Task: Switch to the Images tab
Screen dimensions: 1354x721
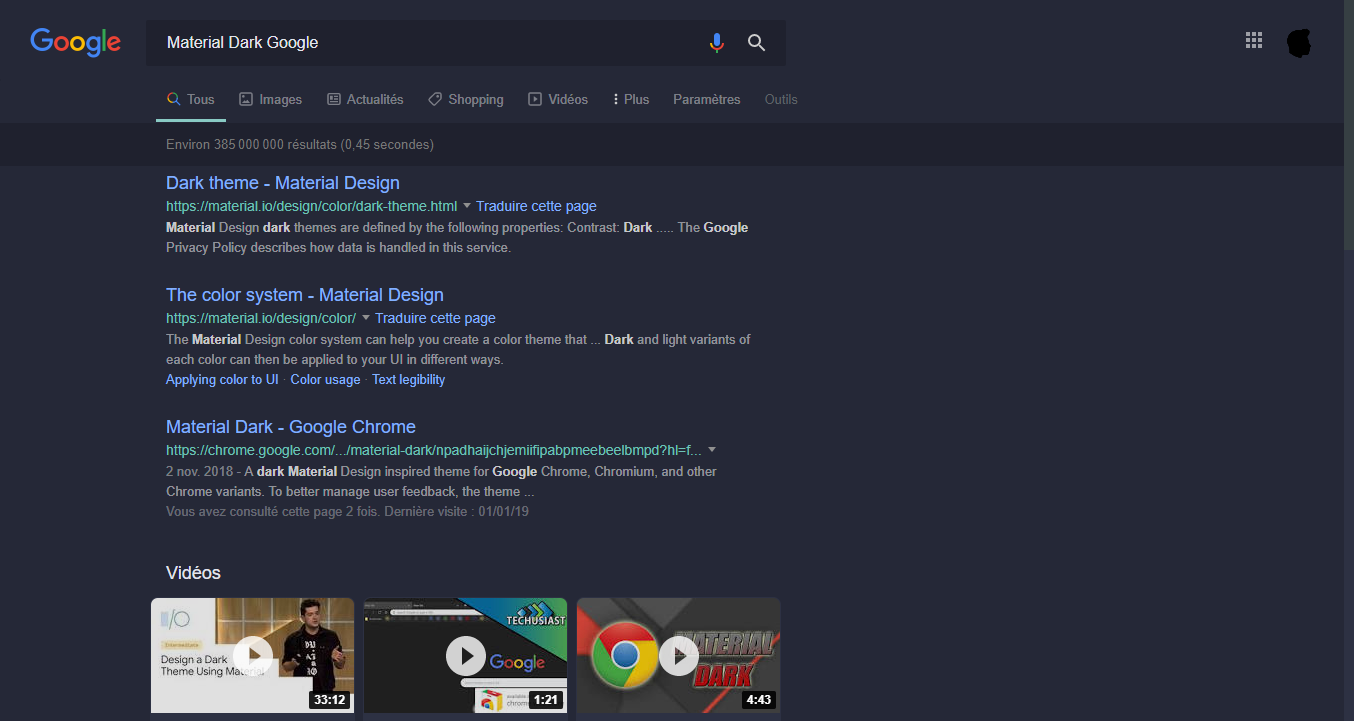Action: (270, 99)
